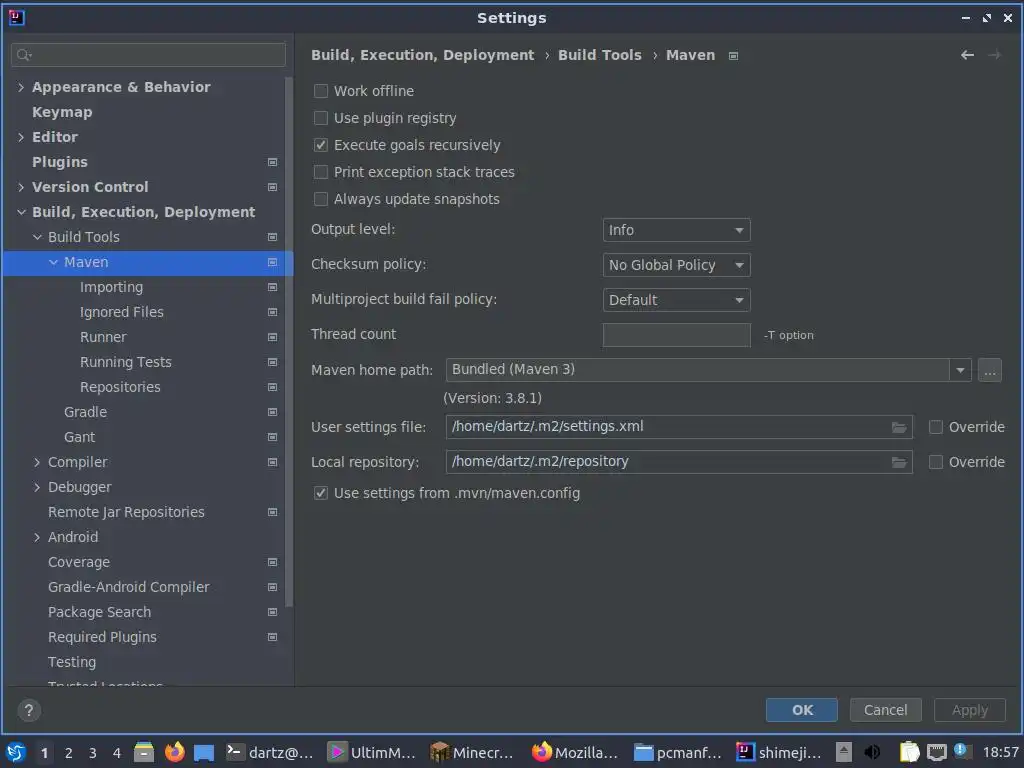Click the project-level icon beside Repositories
The height and width of the screenshot is (768, 1024).
[272, 387]
